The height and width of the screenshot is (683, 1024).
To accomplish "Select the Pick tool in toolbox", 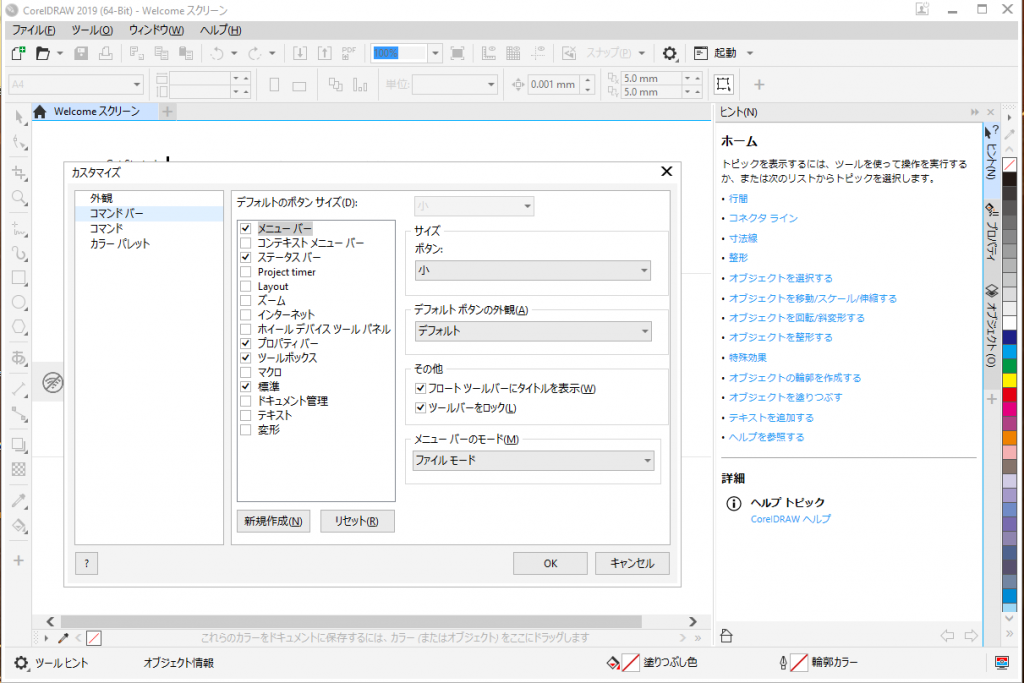I will pos(19,117).
